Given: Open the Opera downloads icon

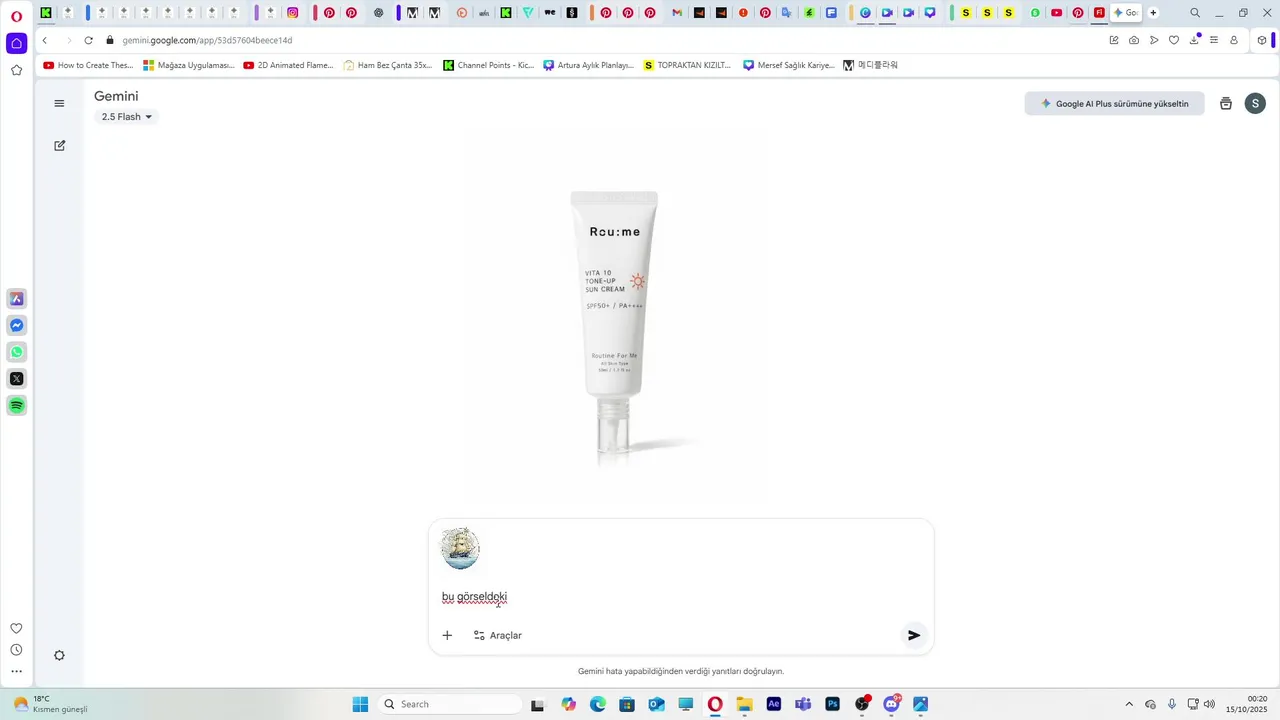Looking at the screenshot, I should click(1194, 40).
